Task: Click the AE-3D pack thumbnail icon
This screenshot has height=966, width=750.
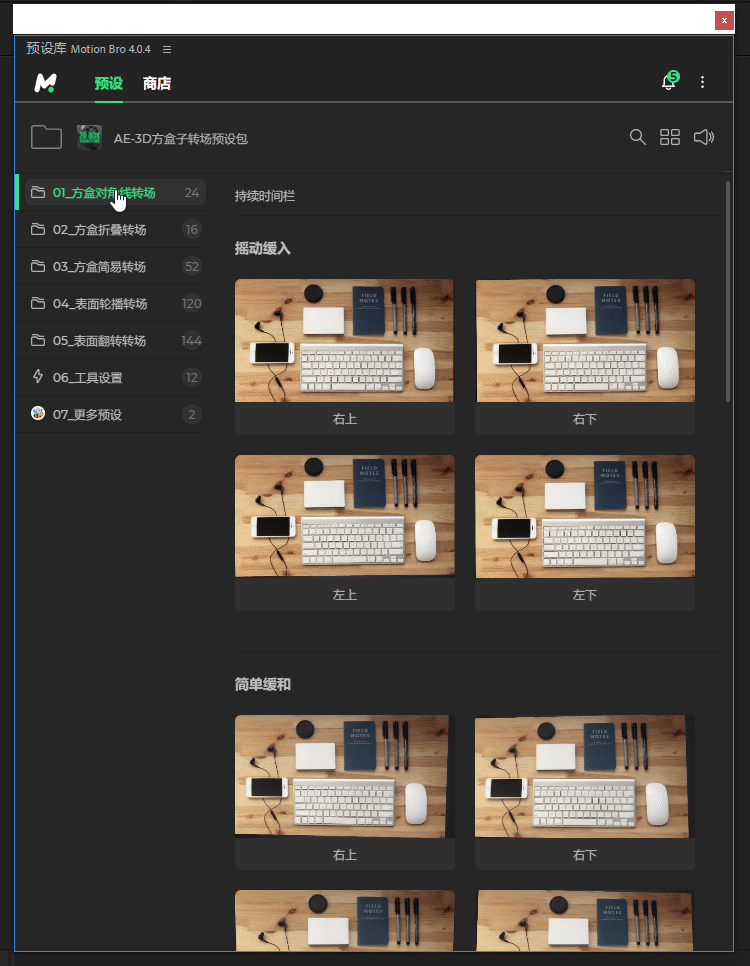Action: [89, 137]
